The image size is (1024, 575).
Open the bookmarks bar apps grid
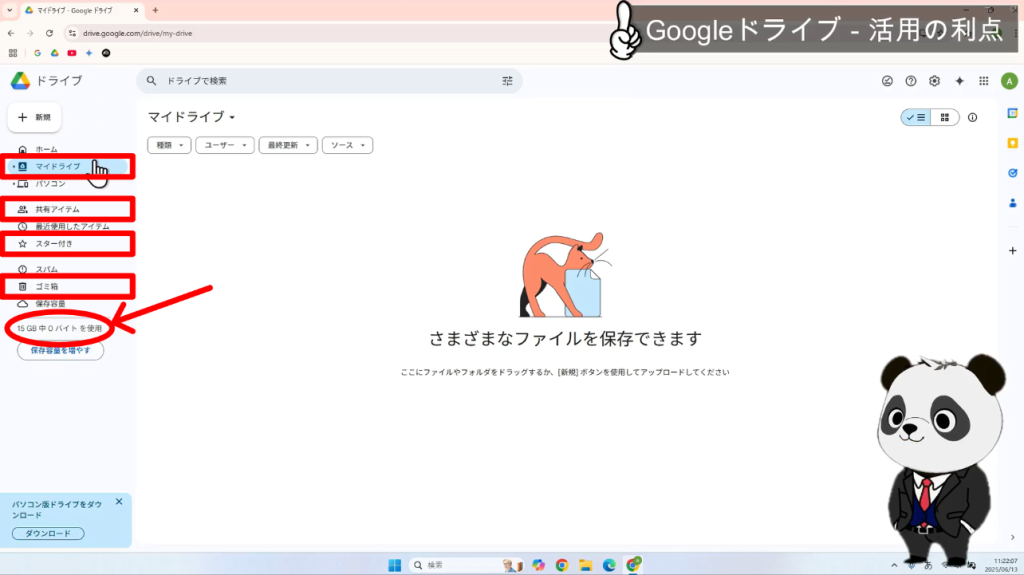click(13, 53)
